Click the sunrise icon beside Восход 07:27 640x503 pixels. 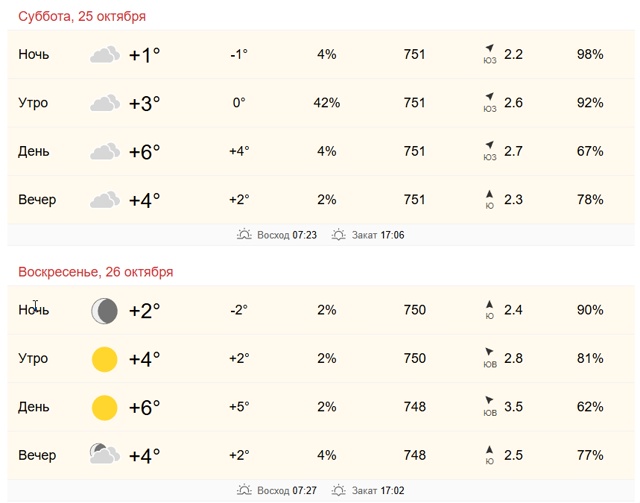(x=245, y=491)
